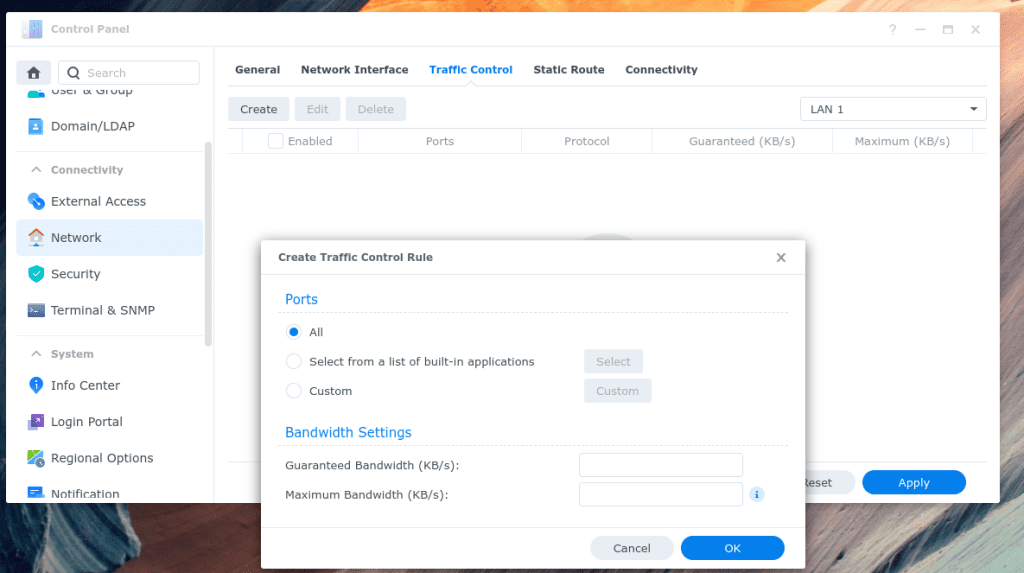This screenshot has height=573, width=1024.
Task: Click the Domain/LDAP icon
Action: (x=36, y=126)
